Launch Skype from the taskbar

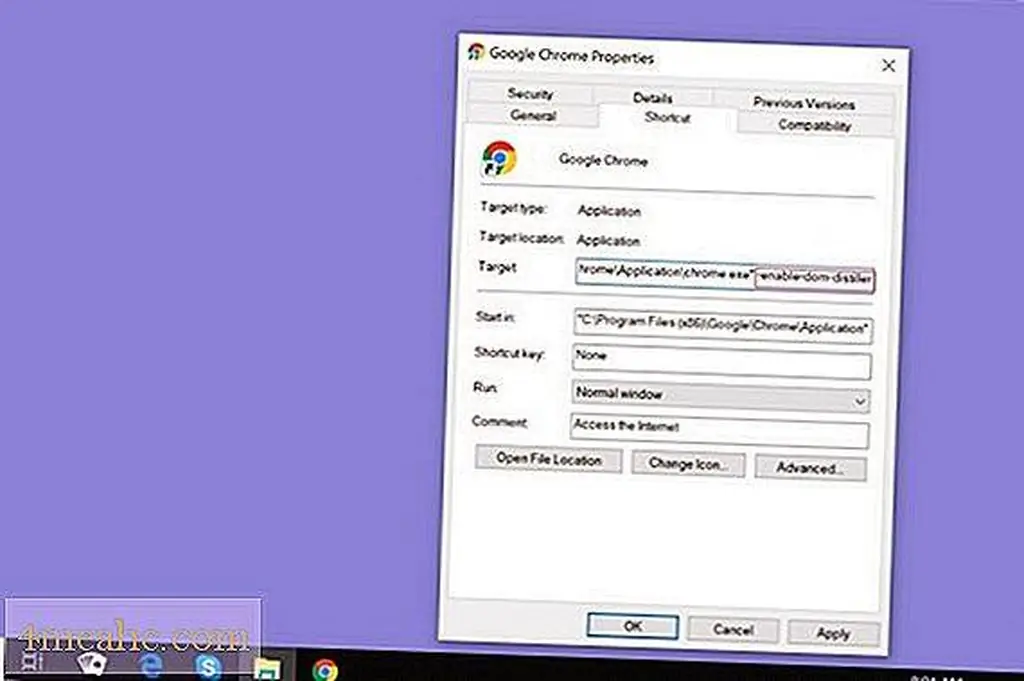click(x=208, y=667)
